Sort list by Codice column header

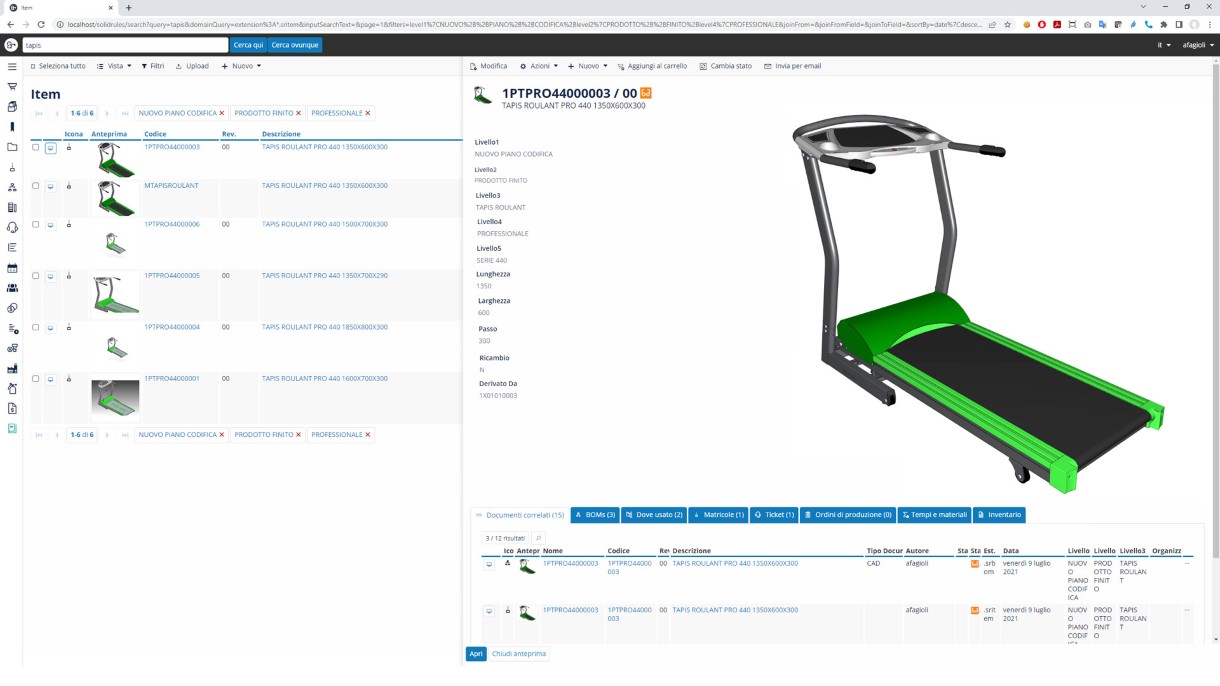point(155,134)
